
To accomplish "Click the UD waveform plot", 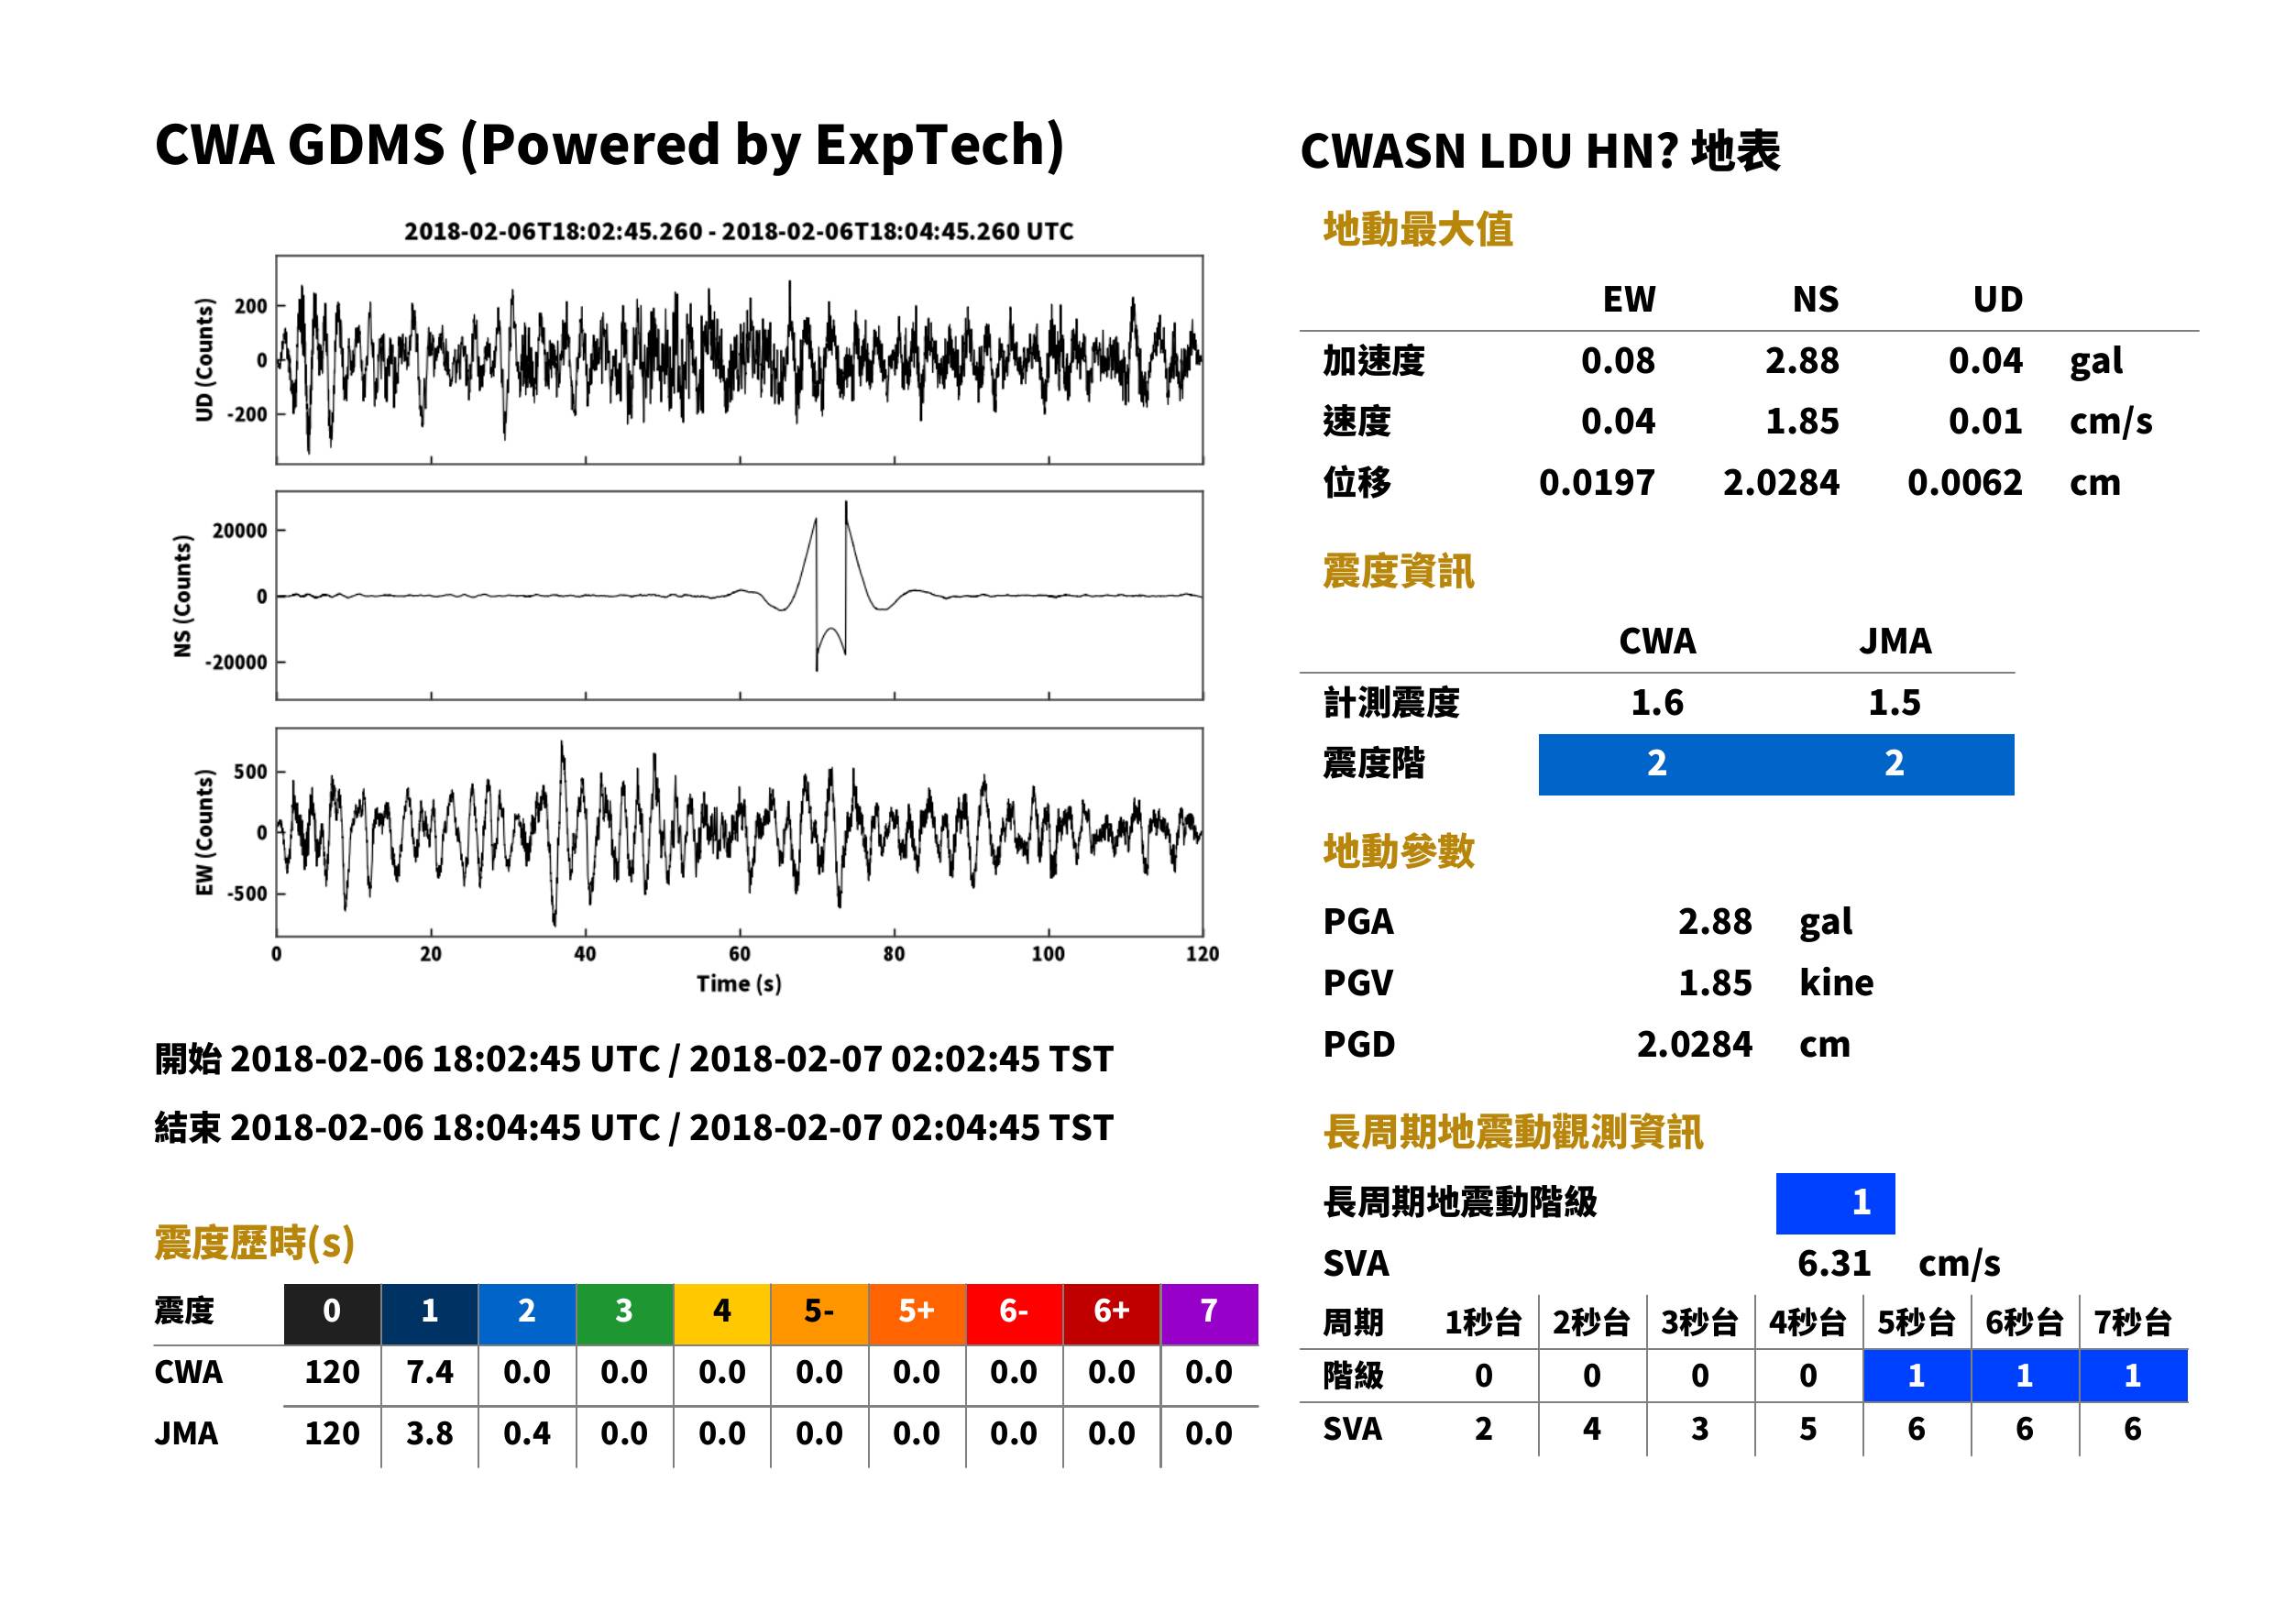I will [x=739, y=360].
